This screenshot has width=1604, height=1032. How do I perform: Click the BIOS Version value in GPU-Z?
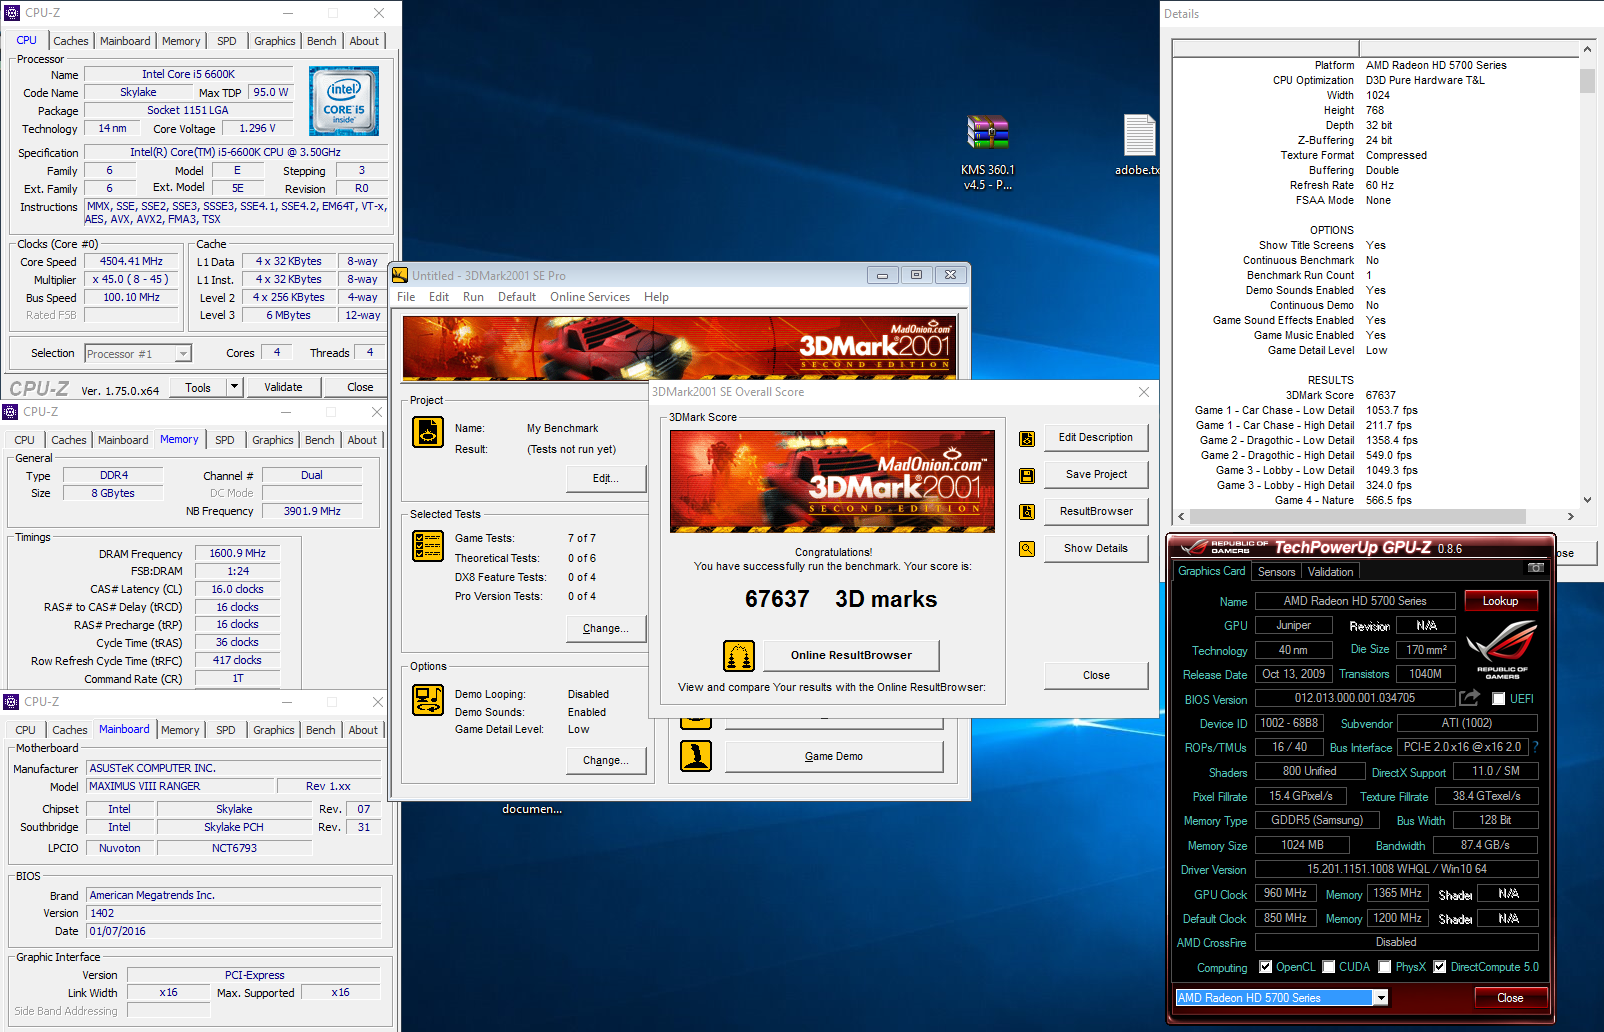(1355, 698)
